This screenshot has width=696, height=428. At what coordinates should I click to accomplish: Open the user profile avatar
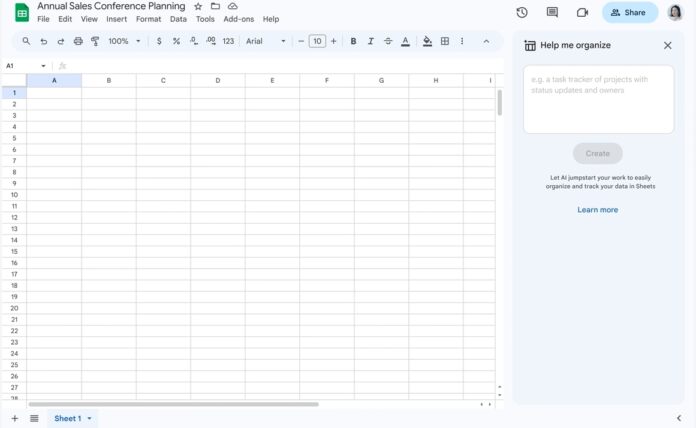coord(675,12)
